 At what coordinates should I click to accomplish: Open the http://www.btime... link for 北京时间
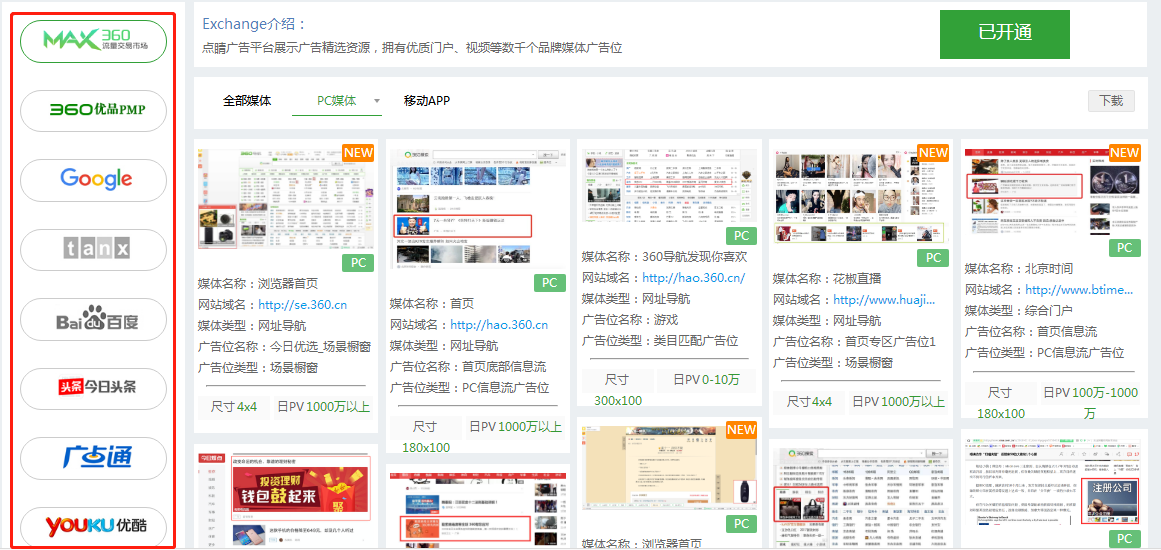(1078, 290)
